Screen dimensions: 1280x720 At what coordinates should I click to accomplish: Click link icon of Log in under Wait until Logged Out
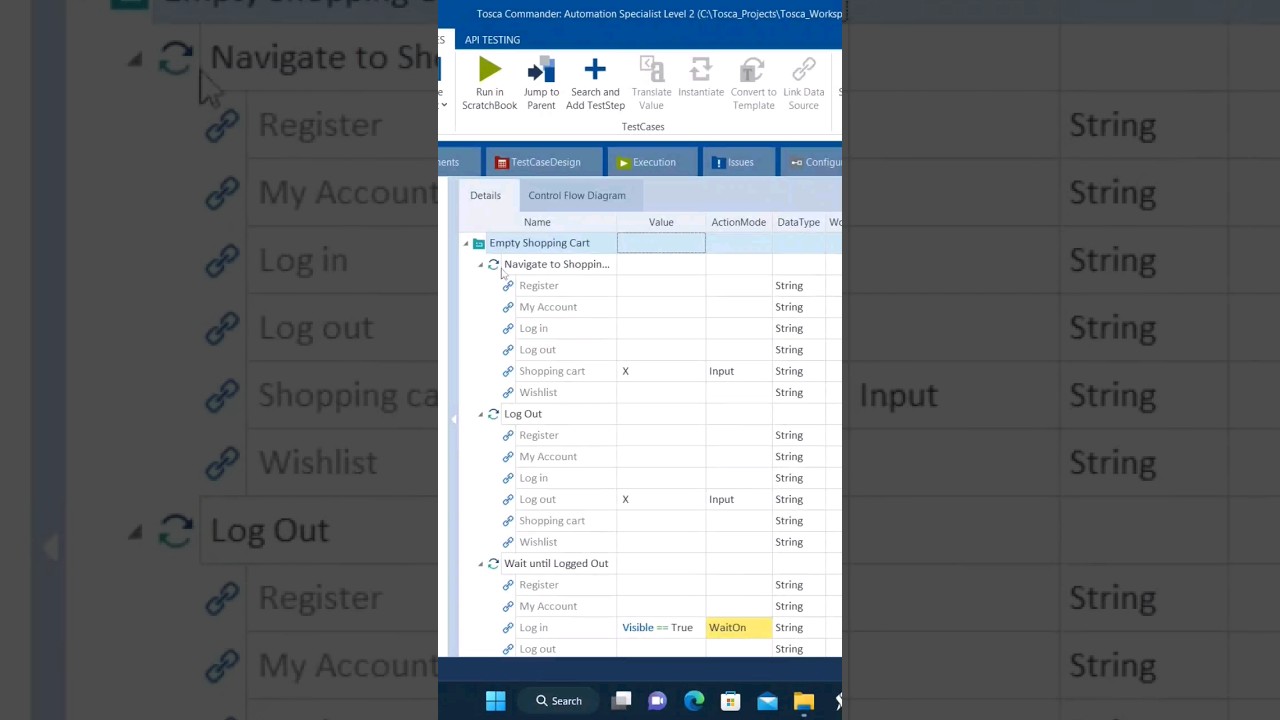[508, 628]
